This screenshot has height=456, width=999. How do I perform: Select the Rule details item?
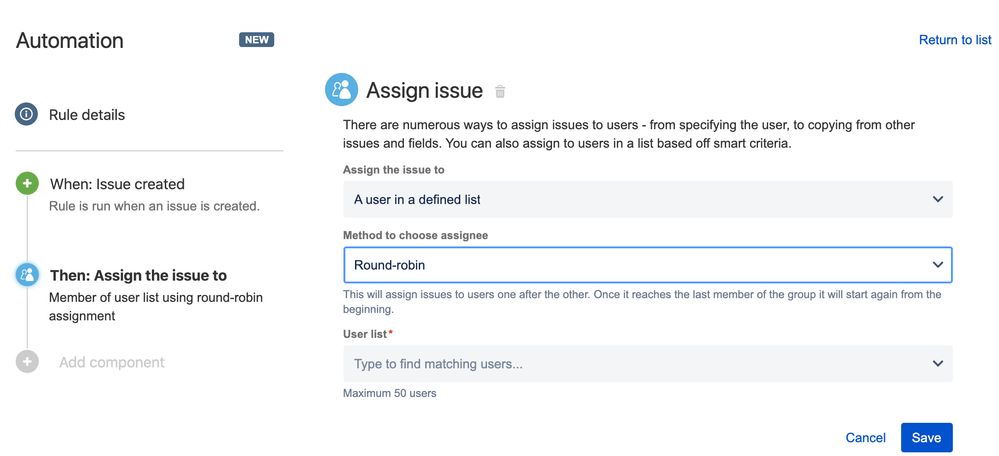pyautogui.click(x=87, y=115)
